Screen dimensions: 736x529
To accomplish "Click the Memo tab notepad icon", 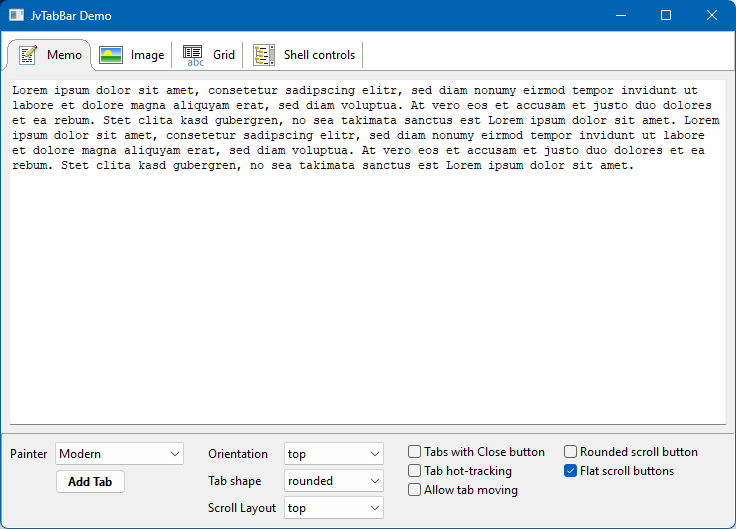I will tap(28, 55).
